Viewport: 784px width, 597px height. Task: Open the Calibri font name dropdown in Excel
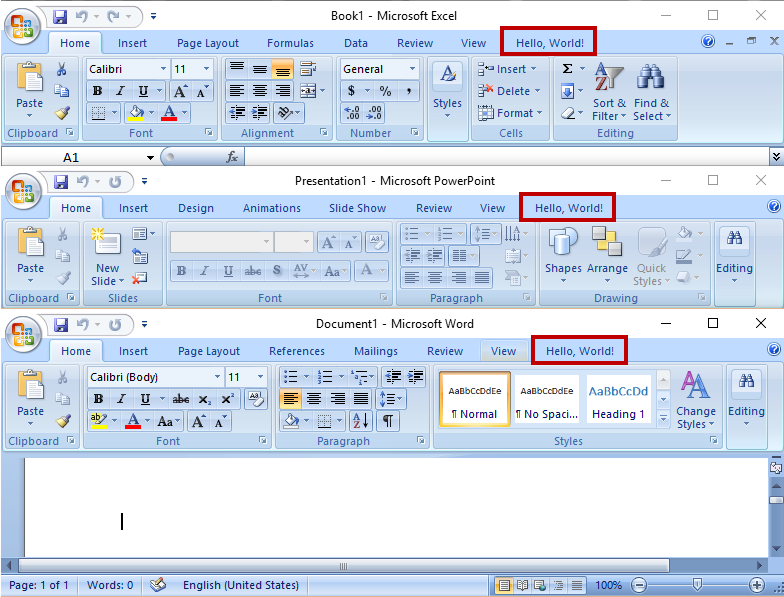[x=163, y=69]
